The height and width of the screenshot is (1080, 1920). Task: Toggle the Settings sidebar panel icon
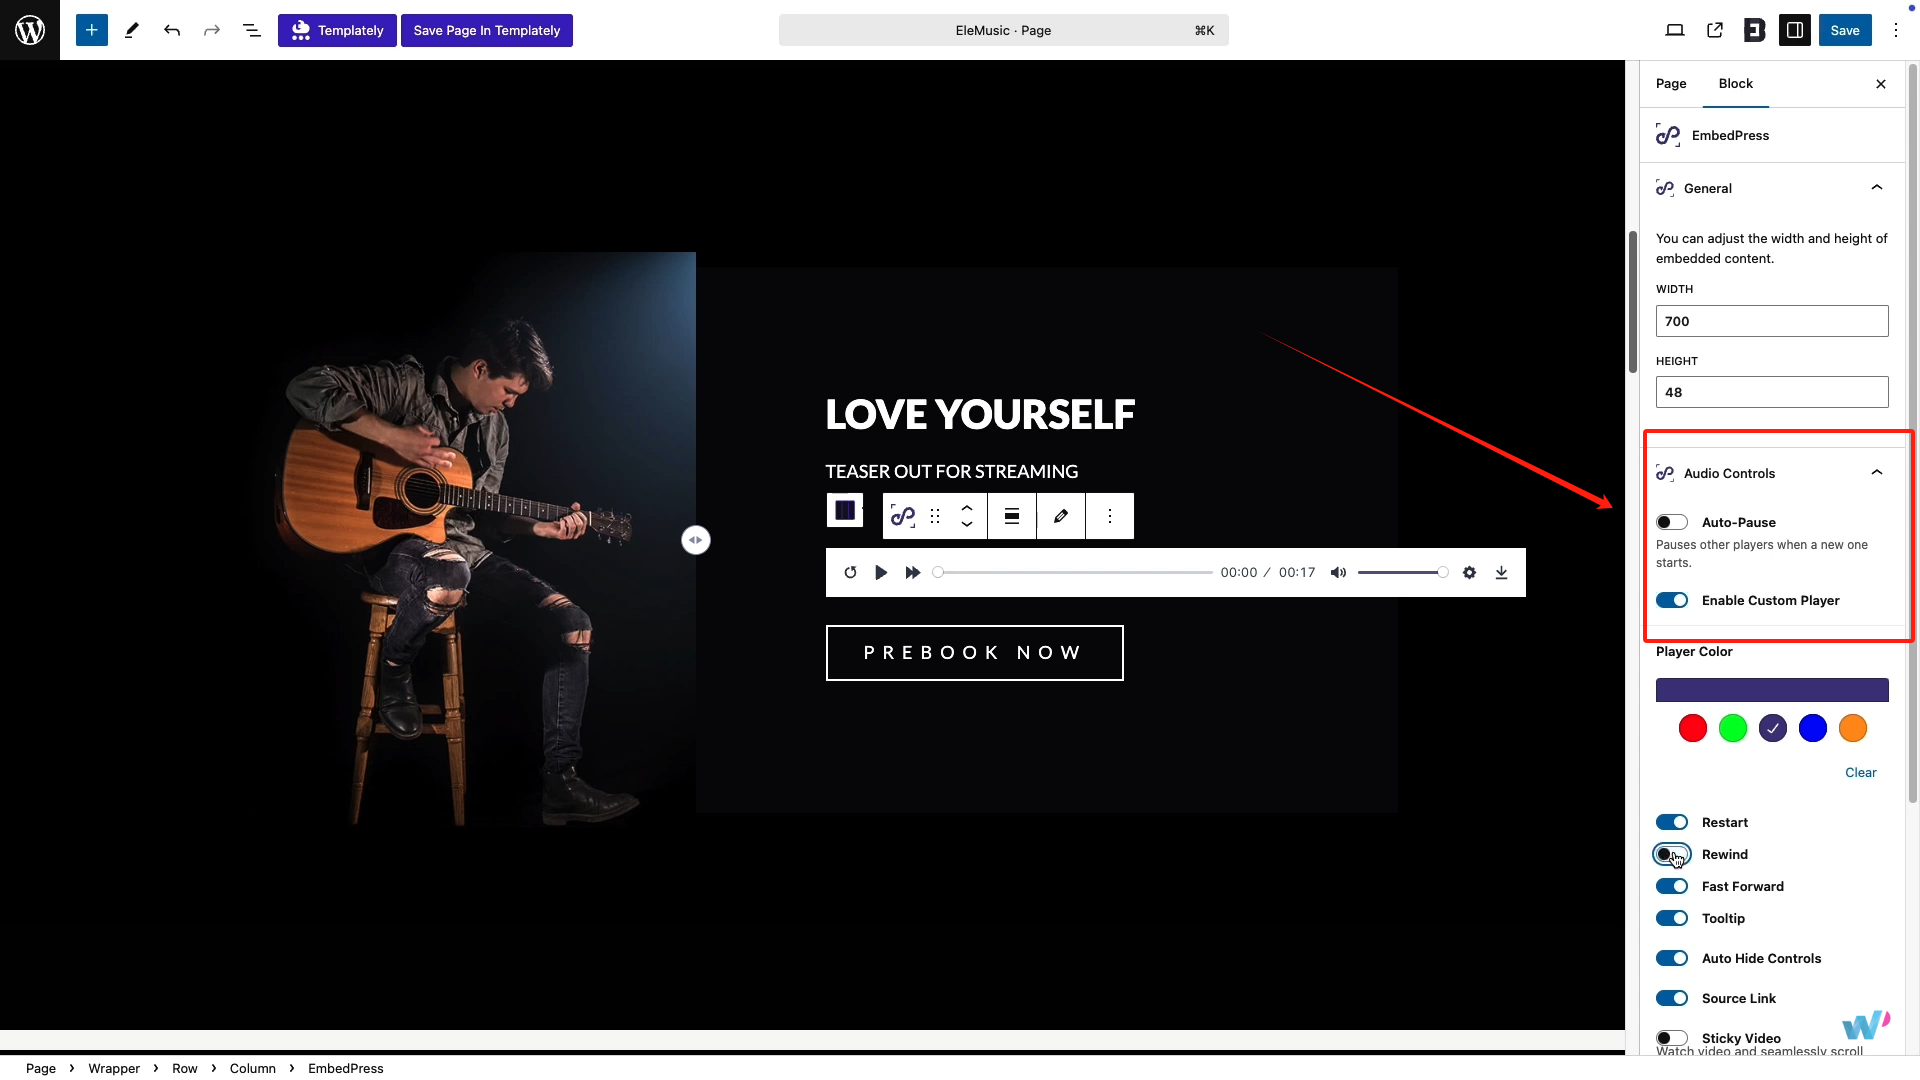(x=1795, y=30)
